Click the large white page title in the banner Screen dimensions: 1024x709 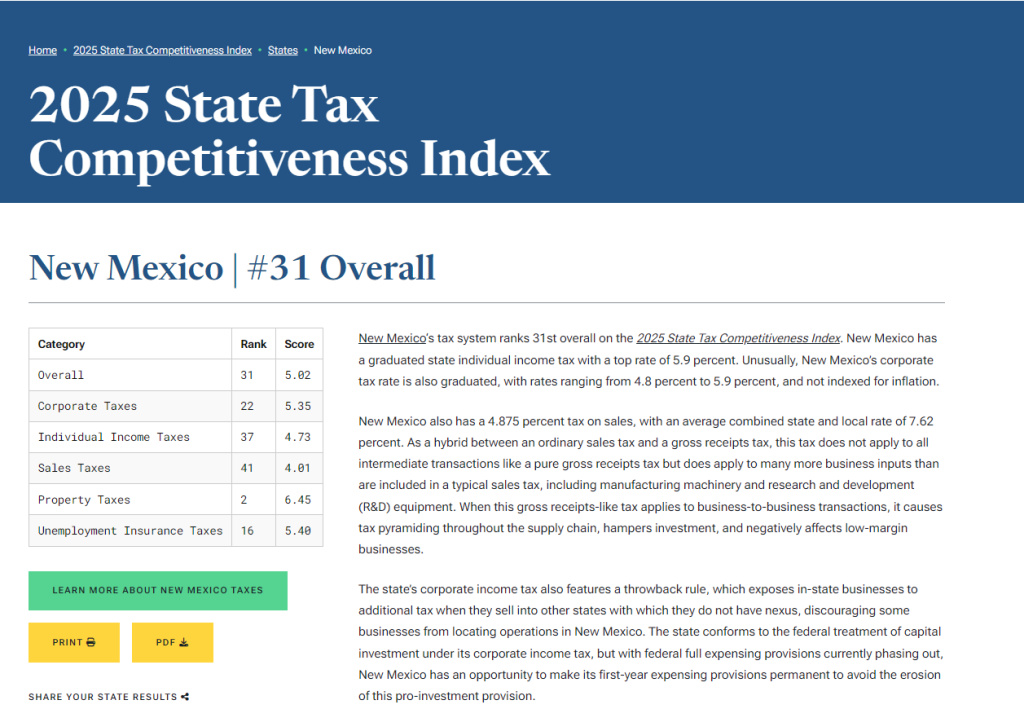click(290, 132)
